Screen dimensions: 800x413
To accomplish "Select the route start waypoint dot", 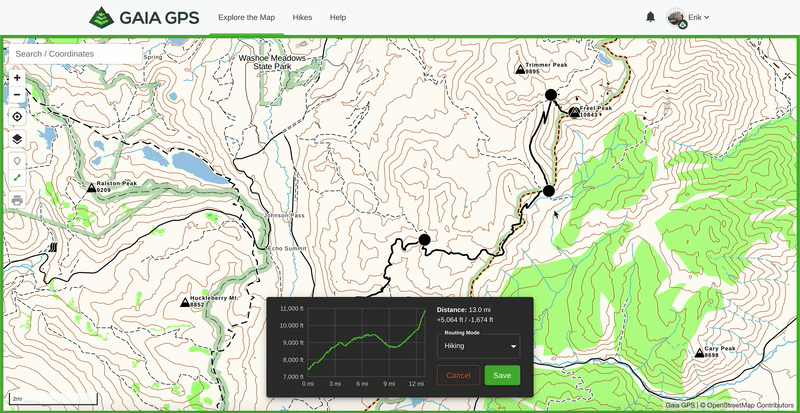I will coord(424,239).
